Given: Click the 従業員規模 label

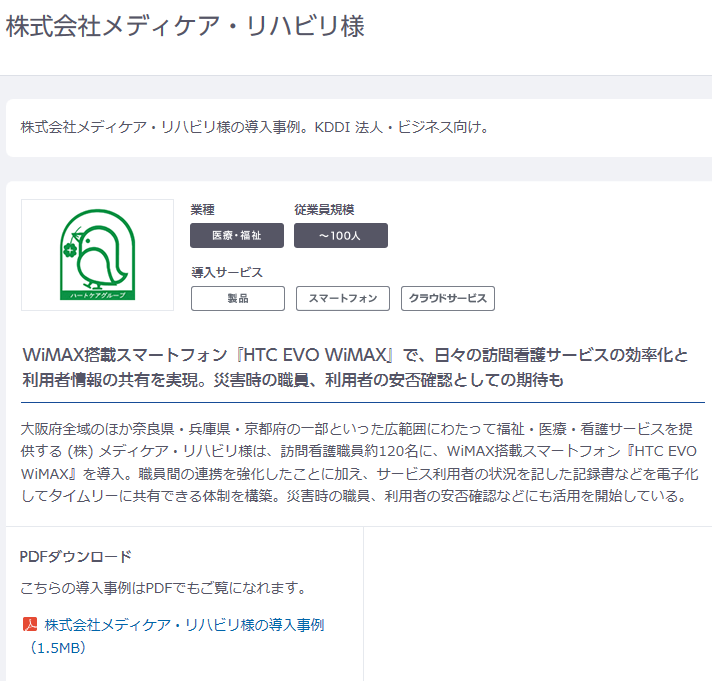Looking at the screenshot, I should tap(324, 209).
